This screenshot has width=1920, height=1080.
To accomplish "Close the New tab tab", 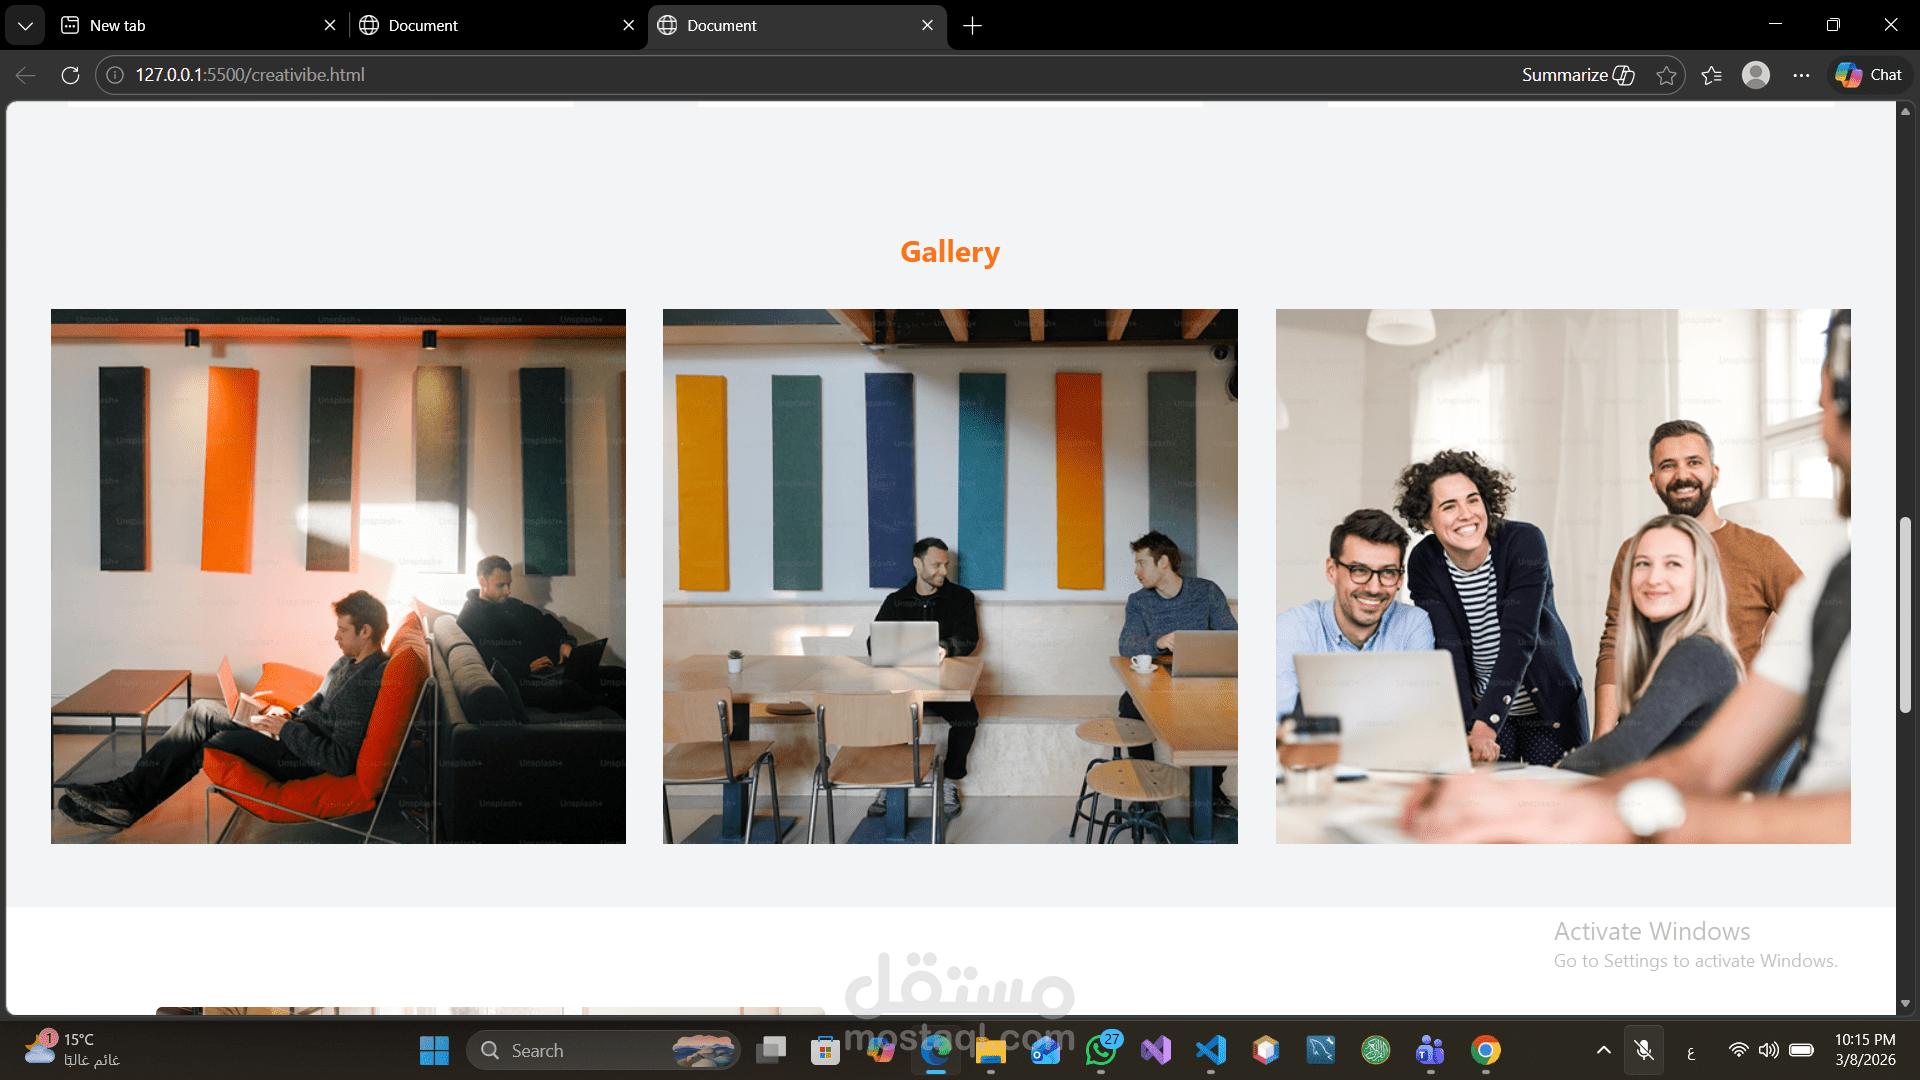I will (330, 25).
